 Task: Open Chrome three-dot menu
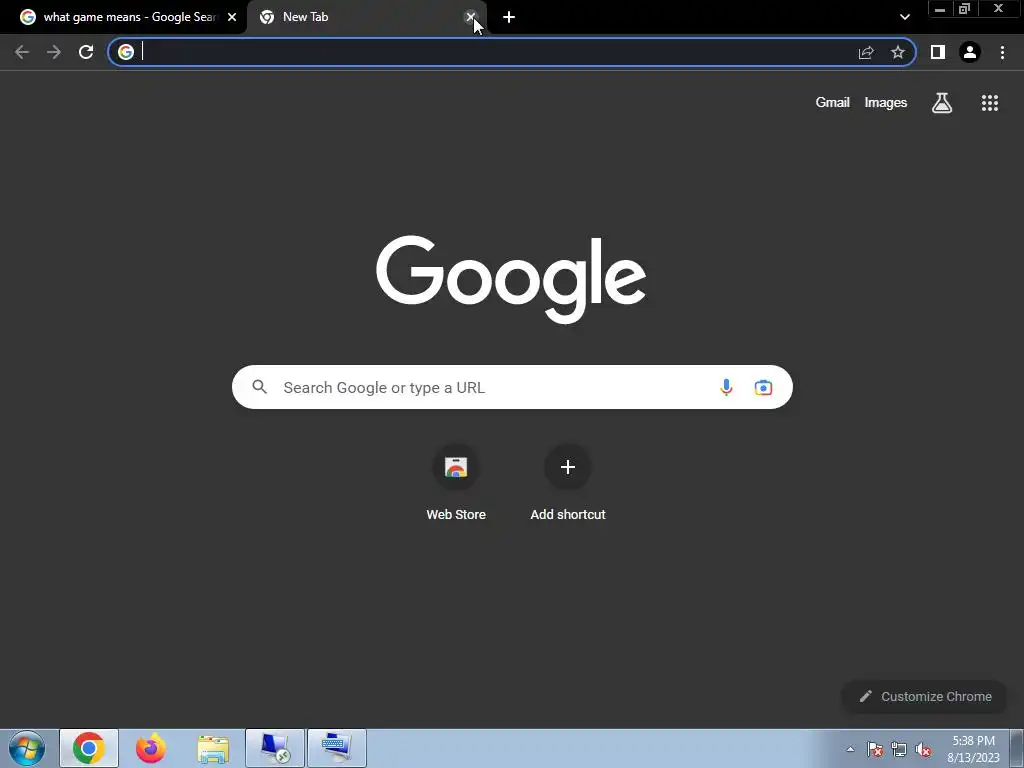tap(1002, 52)
